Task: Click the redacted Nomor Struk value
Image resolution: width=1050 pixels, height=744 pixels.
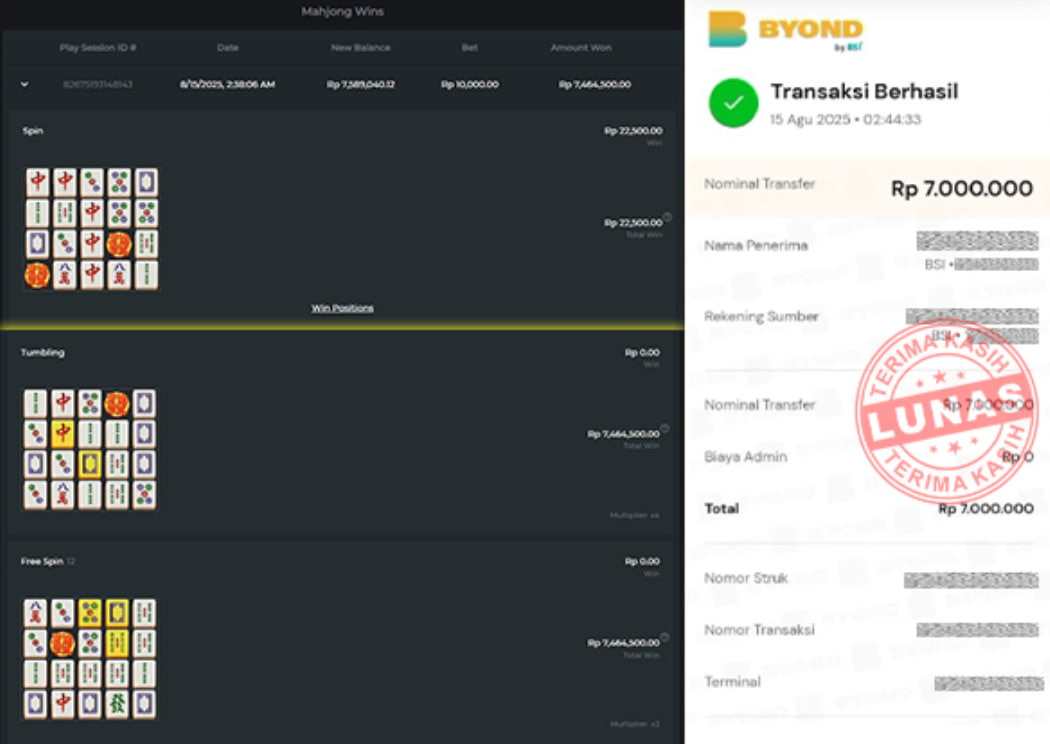Action: point(971,580)
